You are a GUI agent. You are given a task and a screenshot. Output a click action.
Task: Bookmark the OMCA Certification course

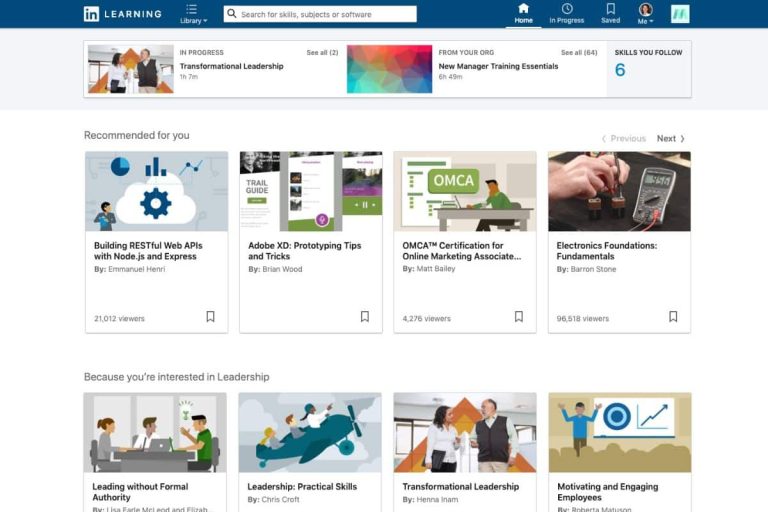(x=519, y=317)
